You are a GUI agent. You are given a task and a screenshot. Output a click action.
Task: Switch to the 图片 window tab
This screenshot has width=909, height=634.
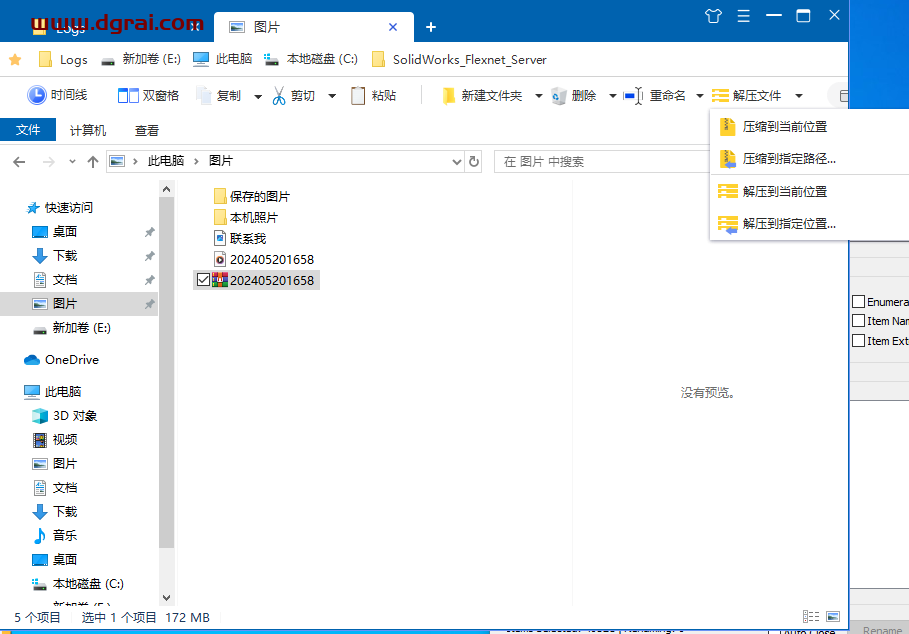pos(314,27)
